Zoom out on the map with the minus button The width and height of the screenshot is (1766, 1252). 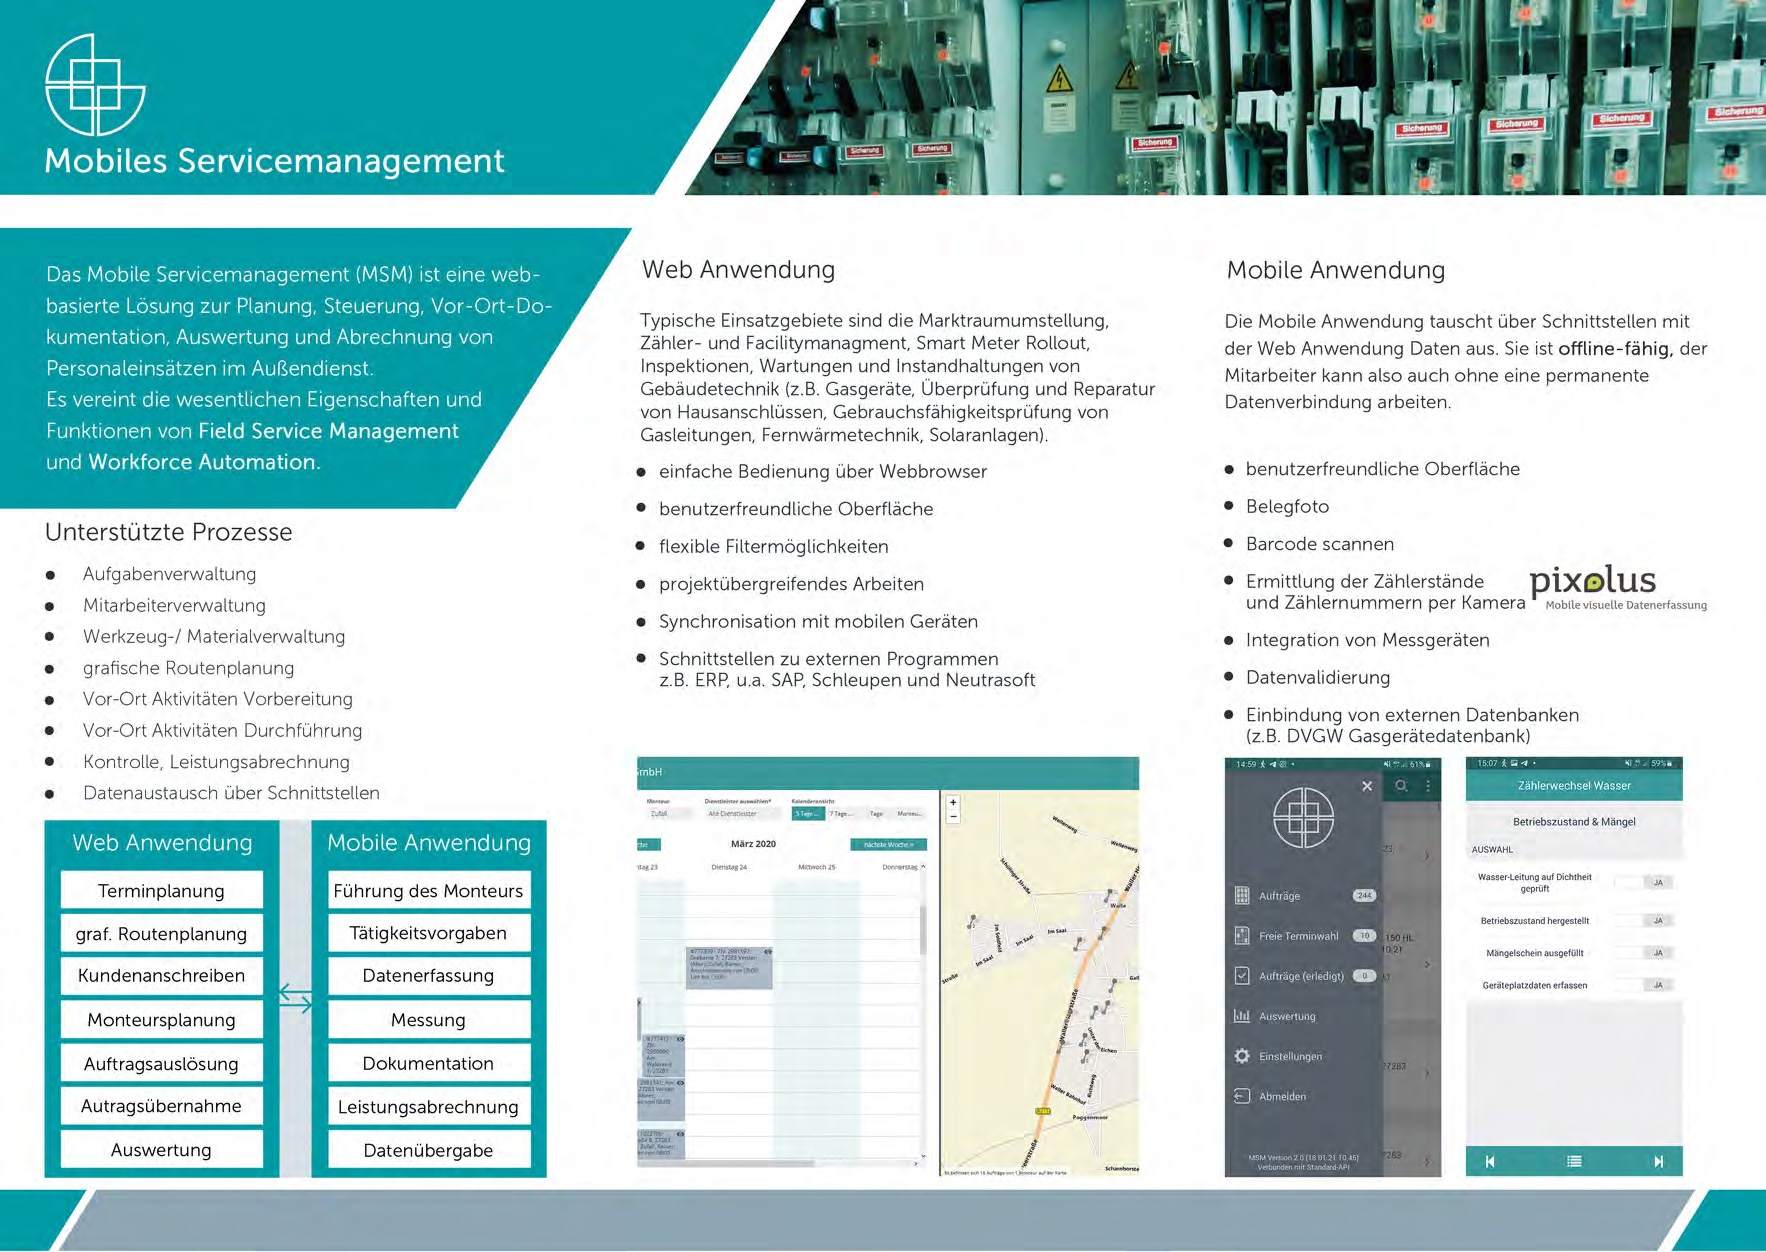tap(953, 816)
